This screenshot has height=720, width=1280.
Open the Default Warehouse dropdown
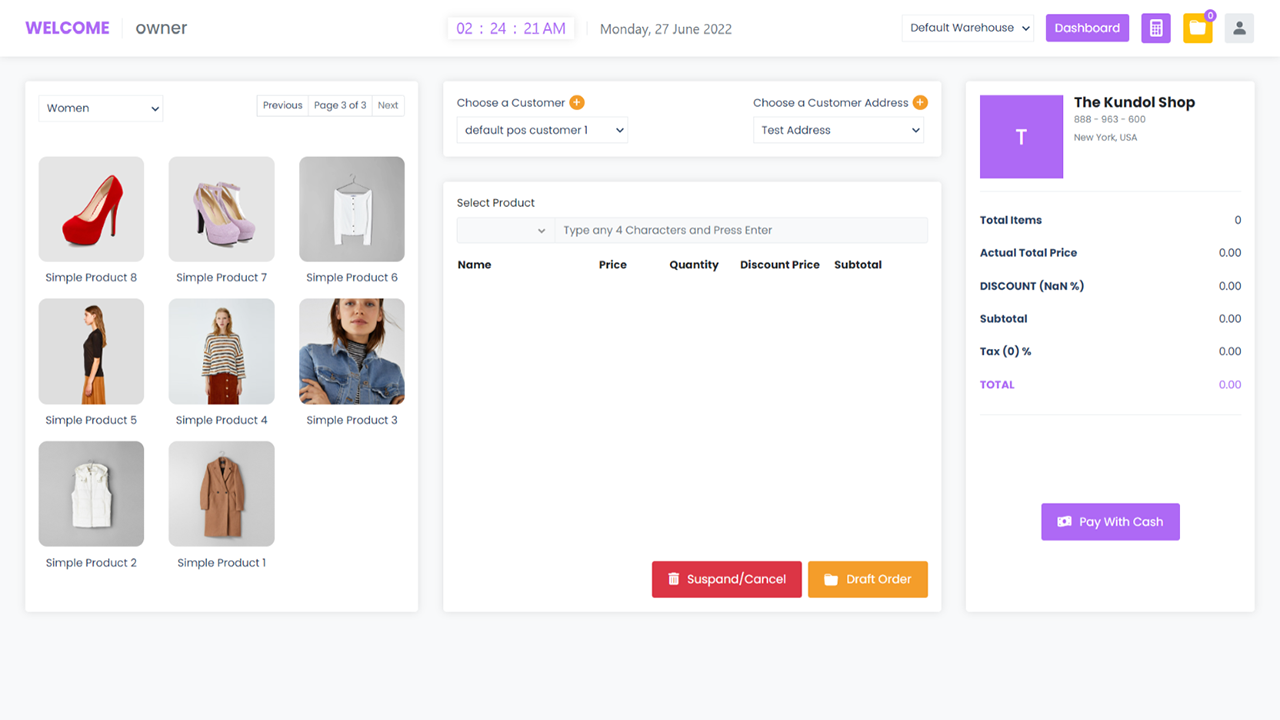(x=968, y=28)
